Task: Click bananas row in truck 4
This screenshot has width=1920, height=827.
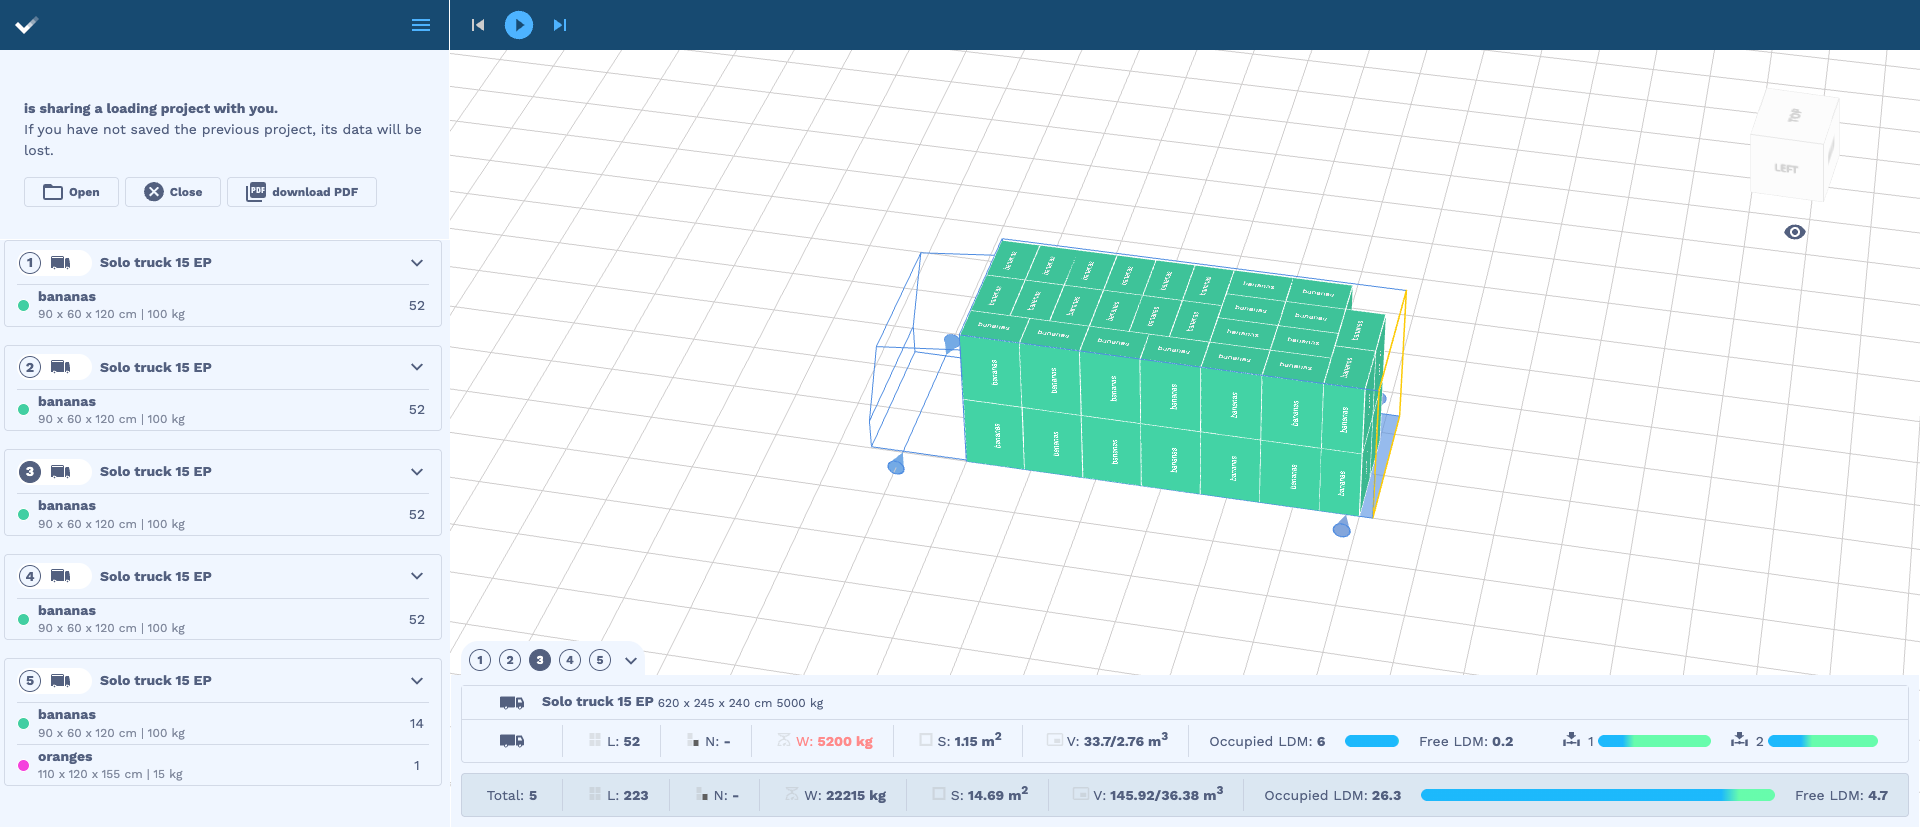Action: (223, 619)
